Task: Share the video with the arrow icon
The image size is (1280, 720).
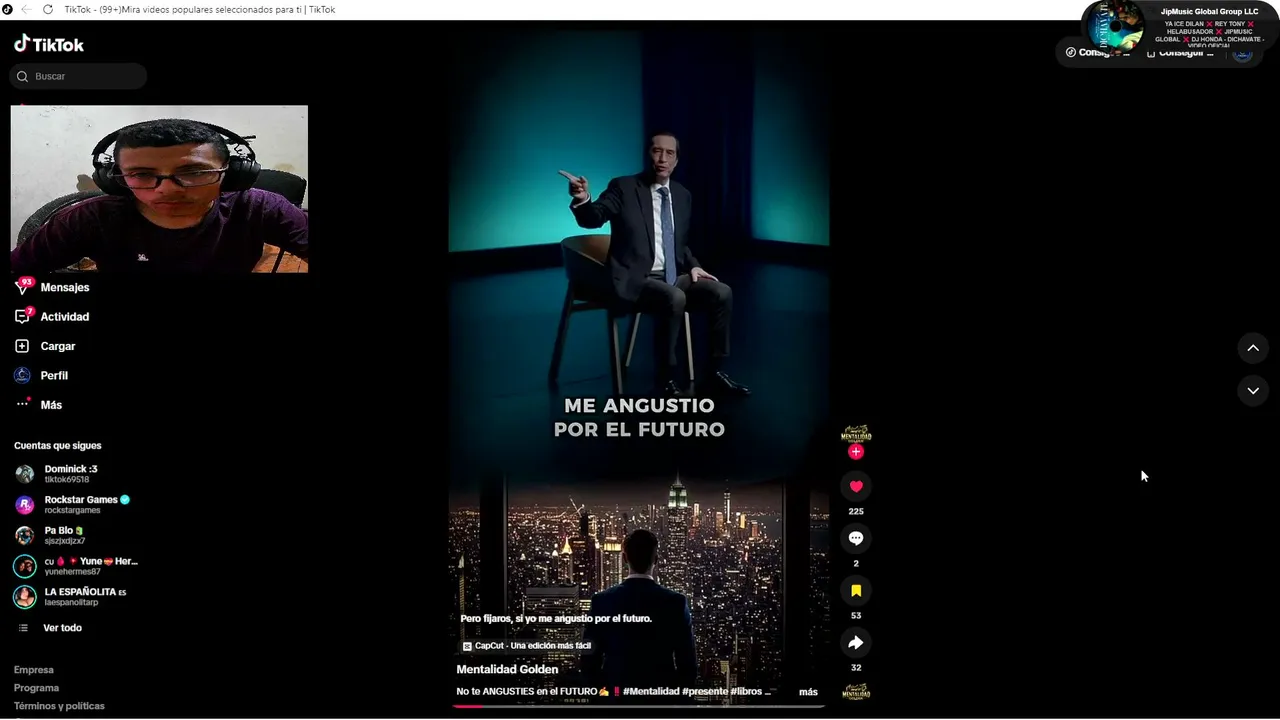Action: tap(856, 642)
